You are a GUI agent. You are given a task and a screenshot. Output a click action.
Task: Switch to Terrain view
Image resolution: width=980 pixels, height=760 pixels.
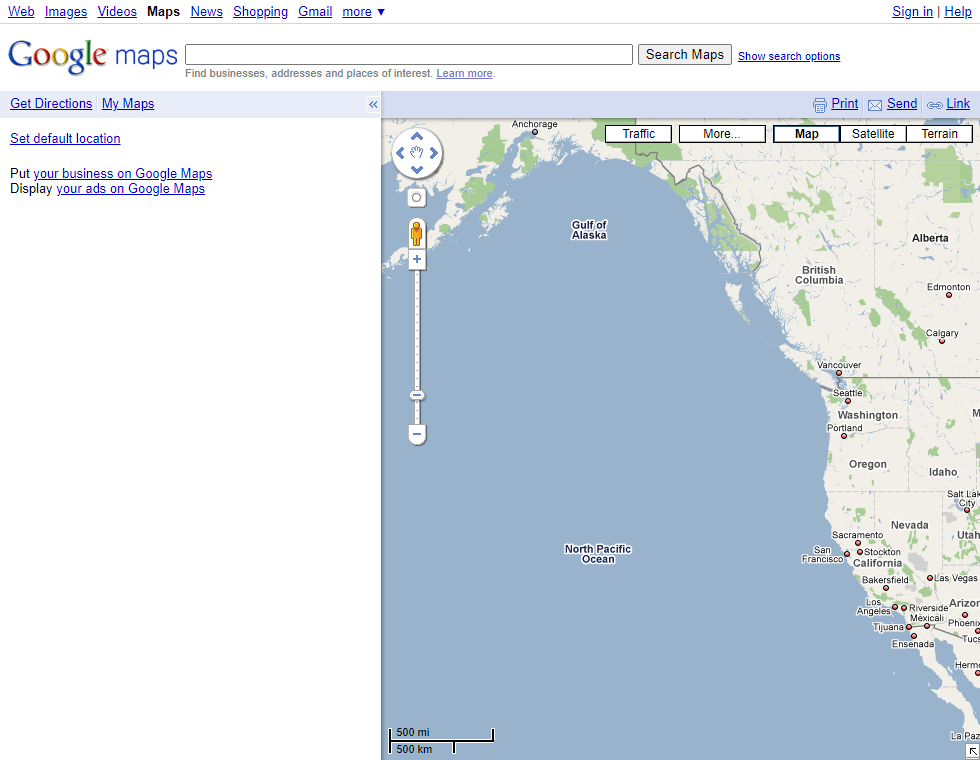(x=939, y=134)
